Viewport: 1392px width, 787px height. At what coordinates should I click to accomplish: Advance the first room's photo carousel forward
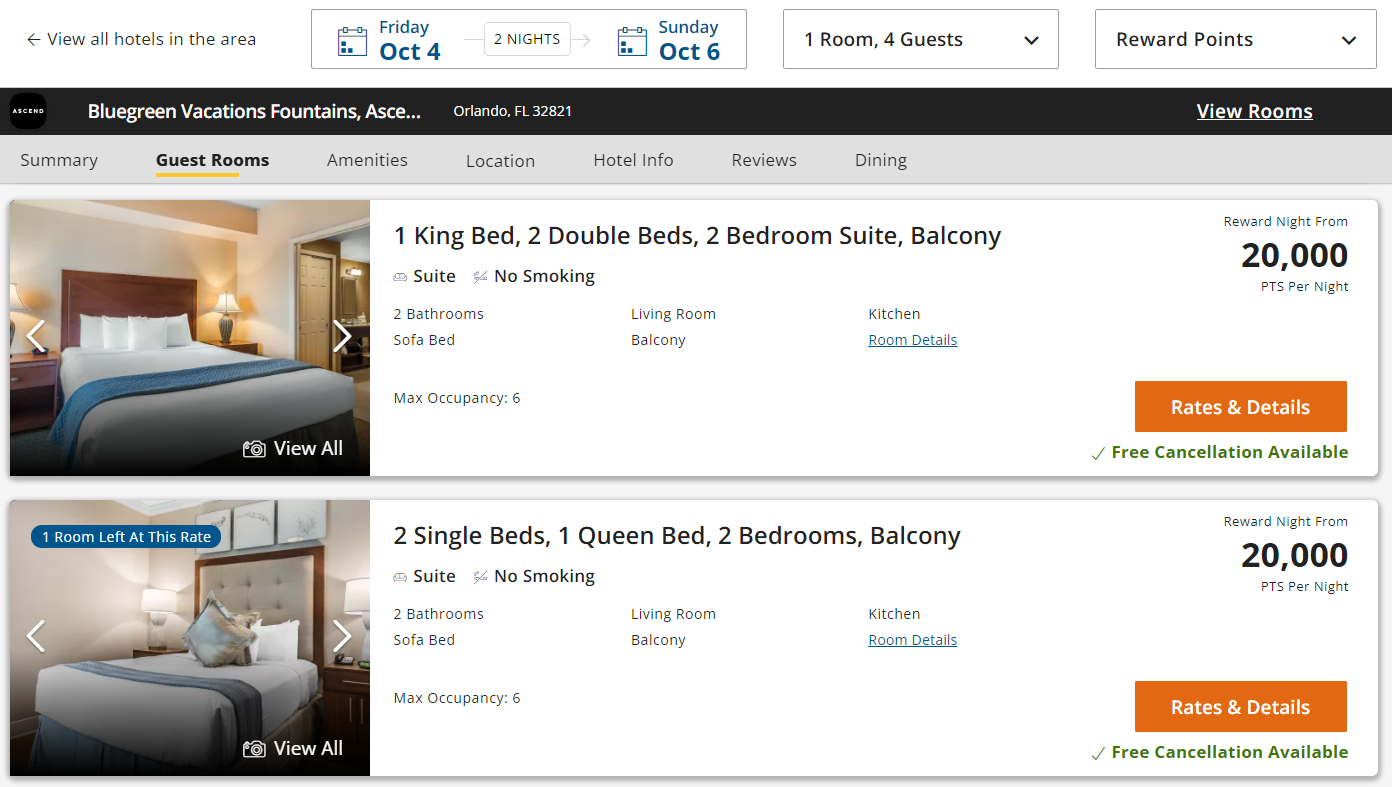[x=342, y=336]
